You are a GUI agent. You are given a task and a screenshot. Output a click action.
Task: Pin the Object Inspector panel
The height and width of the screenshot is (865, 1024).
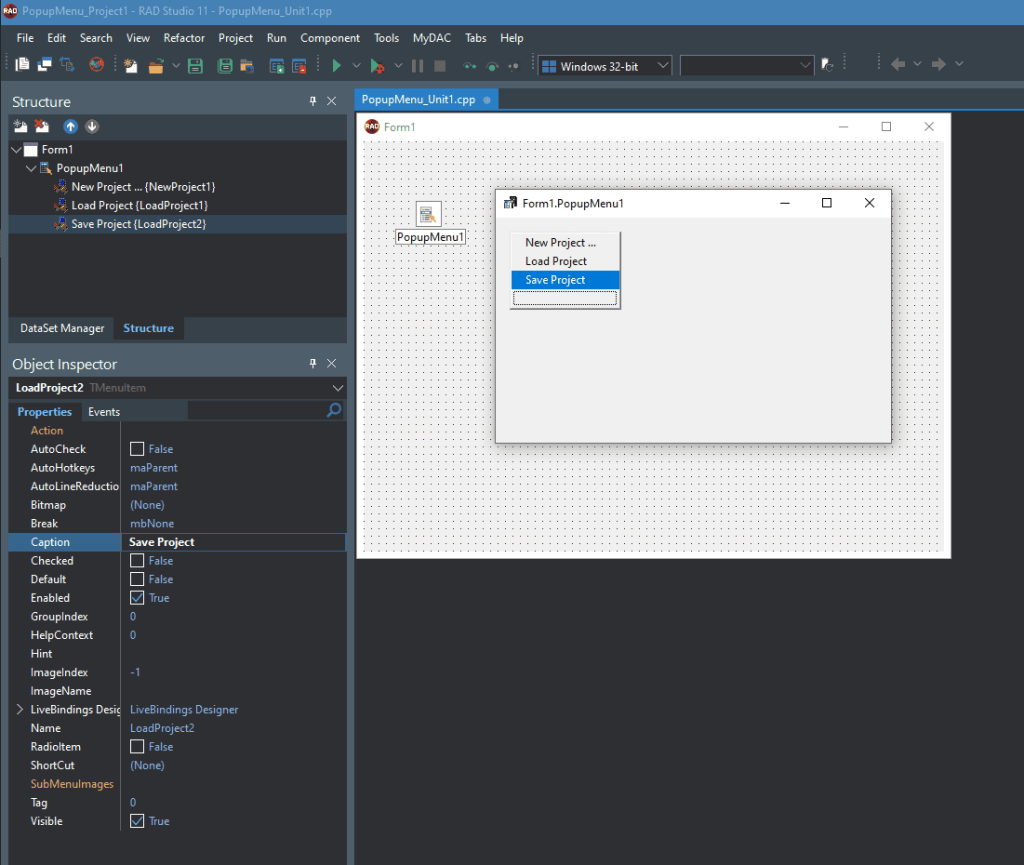tap(313, 363)
